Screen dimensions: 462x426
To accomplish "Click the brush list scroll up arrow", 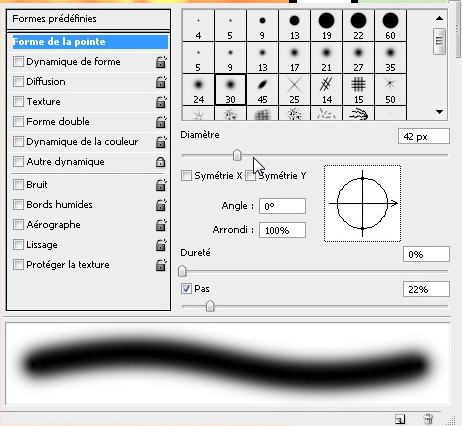I will tap(440, 18).
